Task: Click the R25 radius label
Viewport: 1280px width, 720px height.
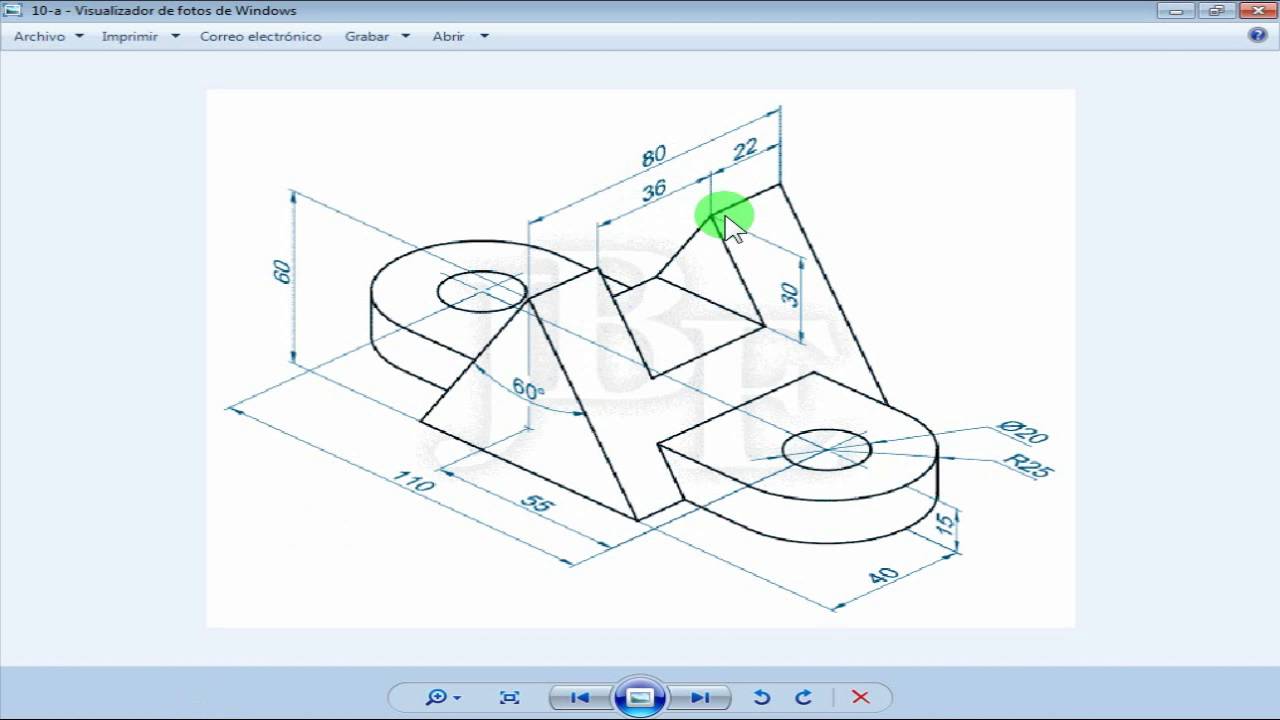Action: [x=1028, y=466]
